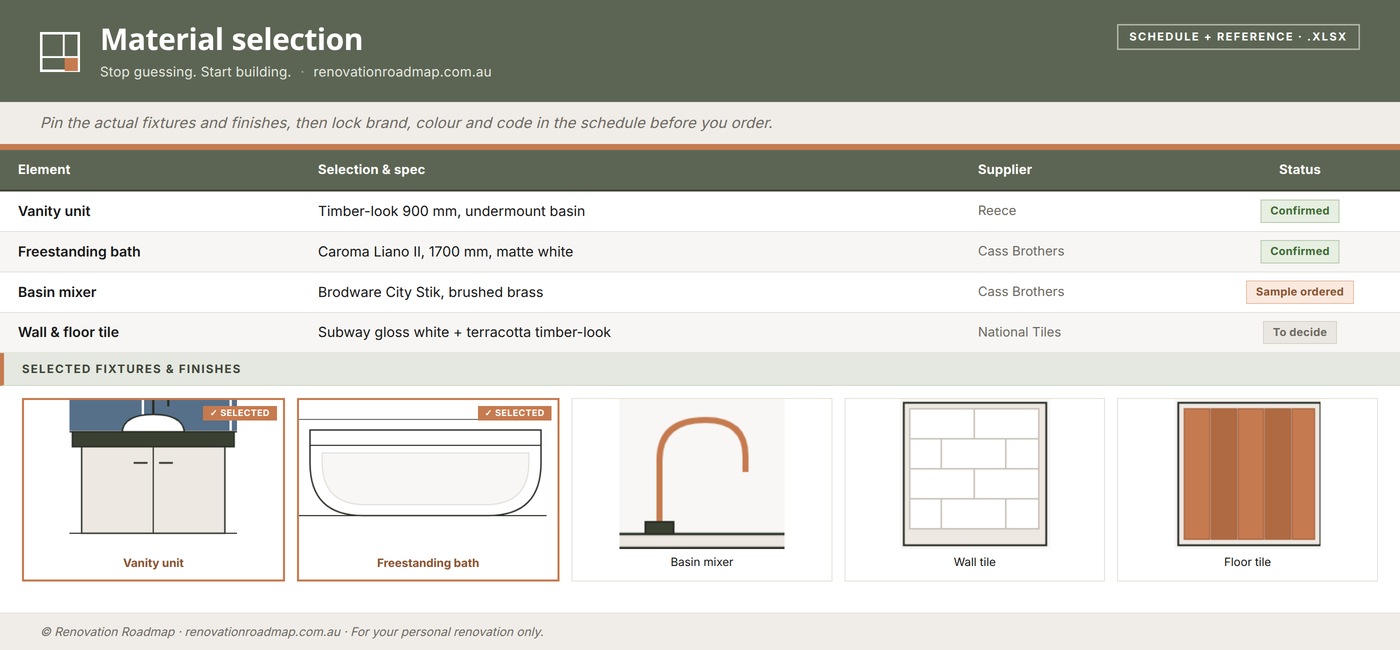Click the Sample ordered status badge

tap(1299, 292)
